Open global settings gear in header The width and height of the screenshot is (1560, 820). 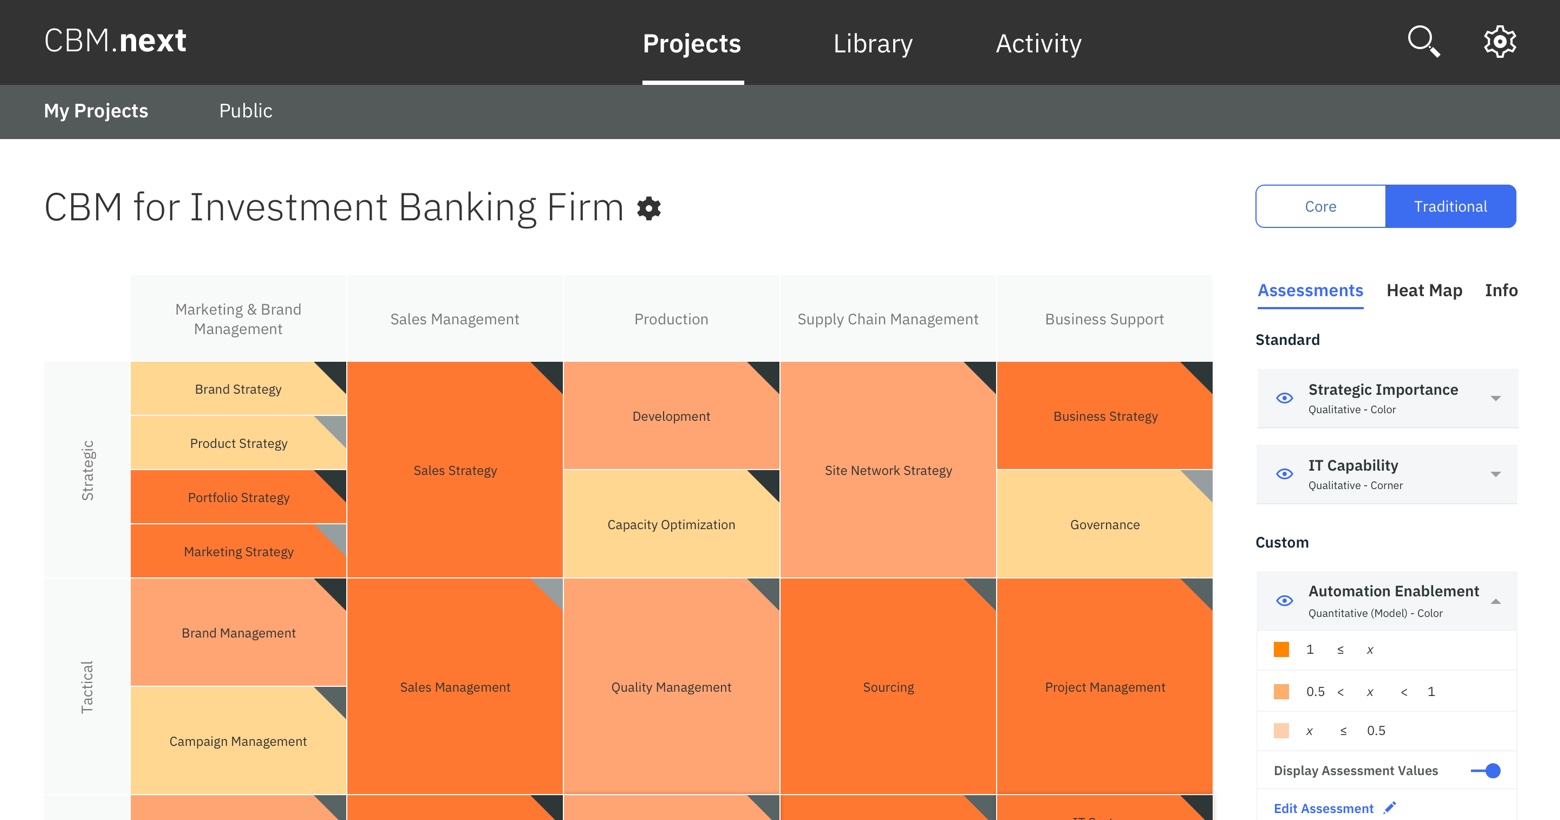[1499, 42]
